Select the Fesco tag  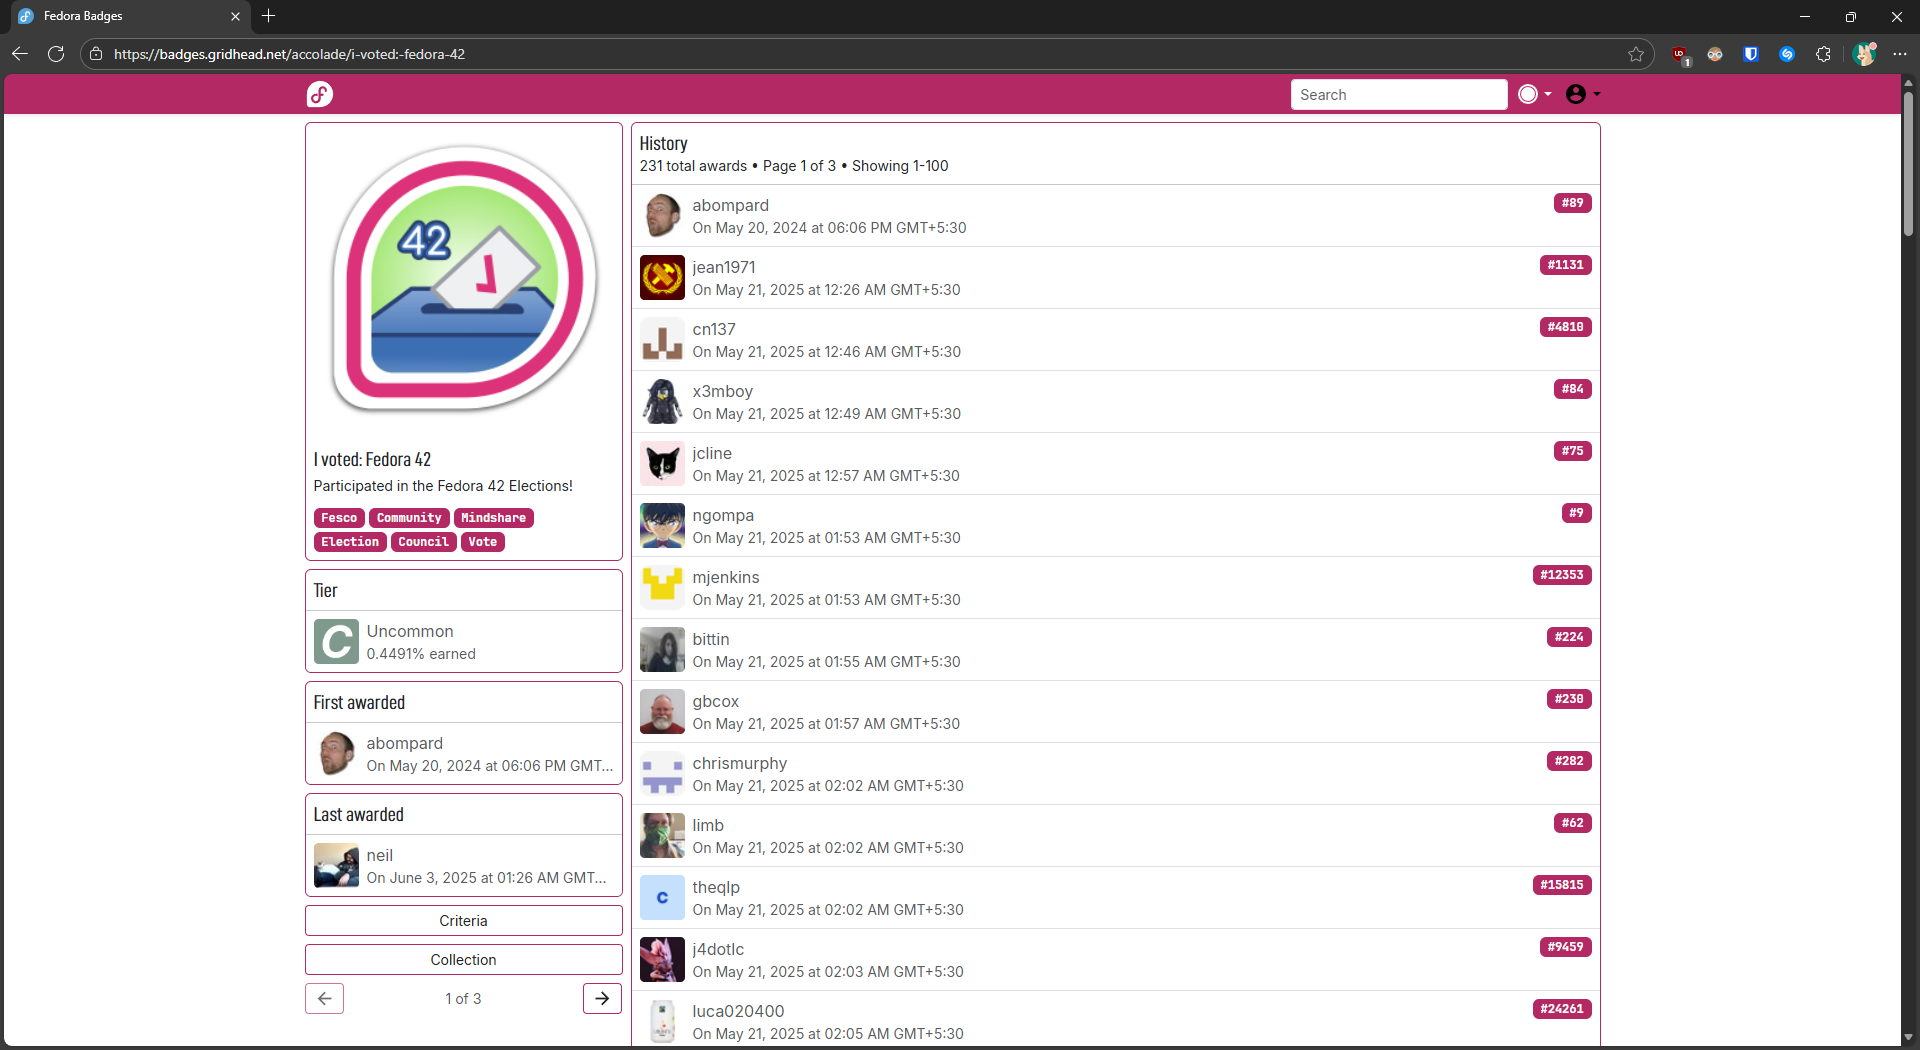(x=339, y=518)
